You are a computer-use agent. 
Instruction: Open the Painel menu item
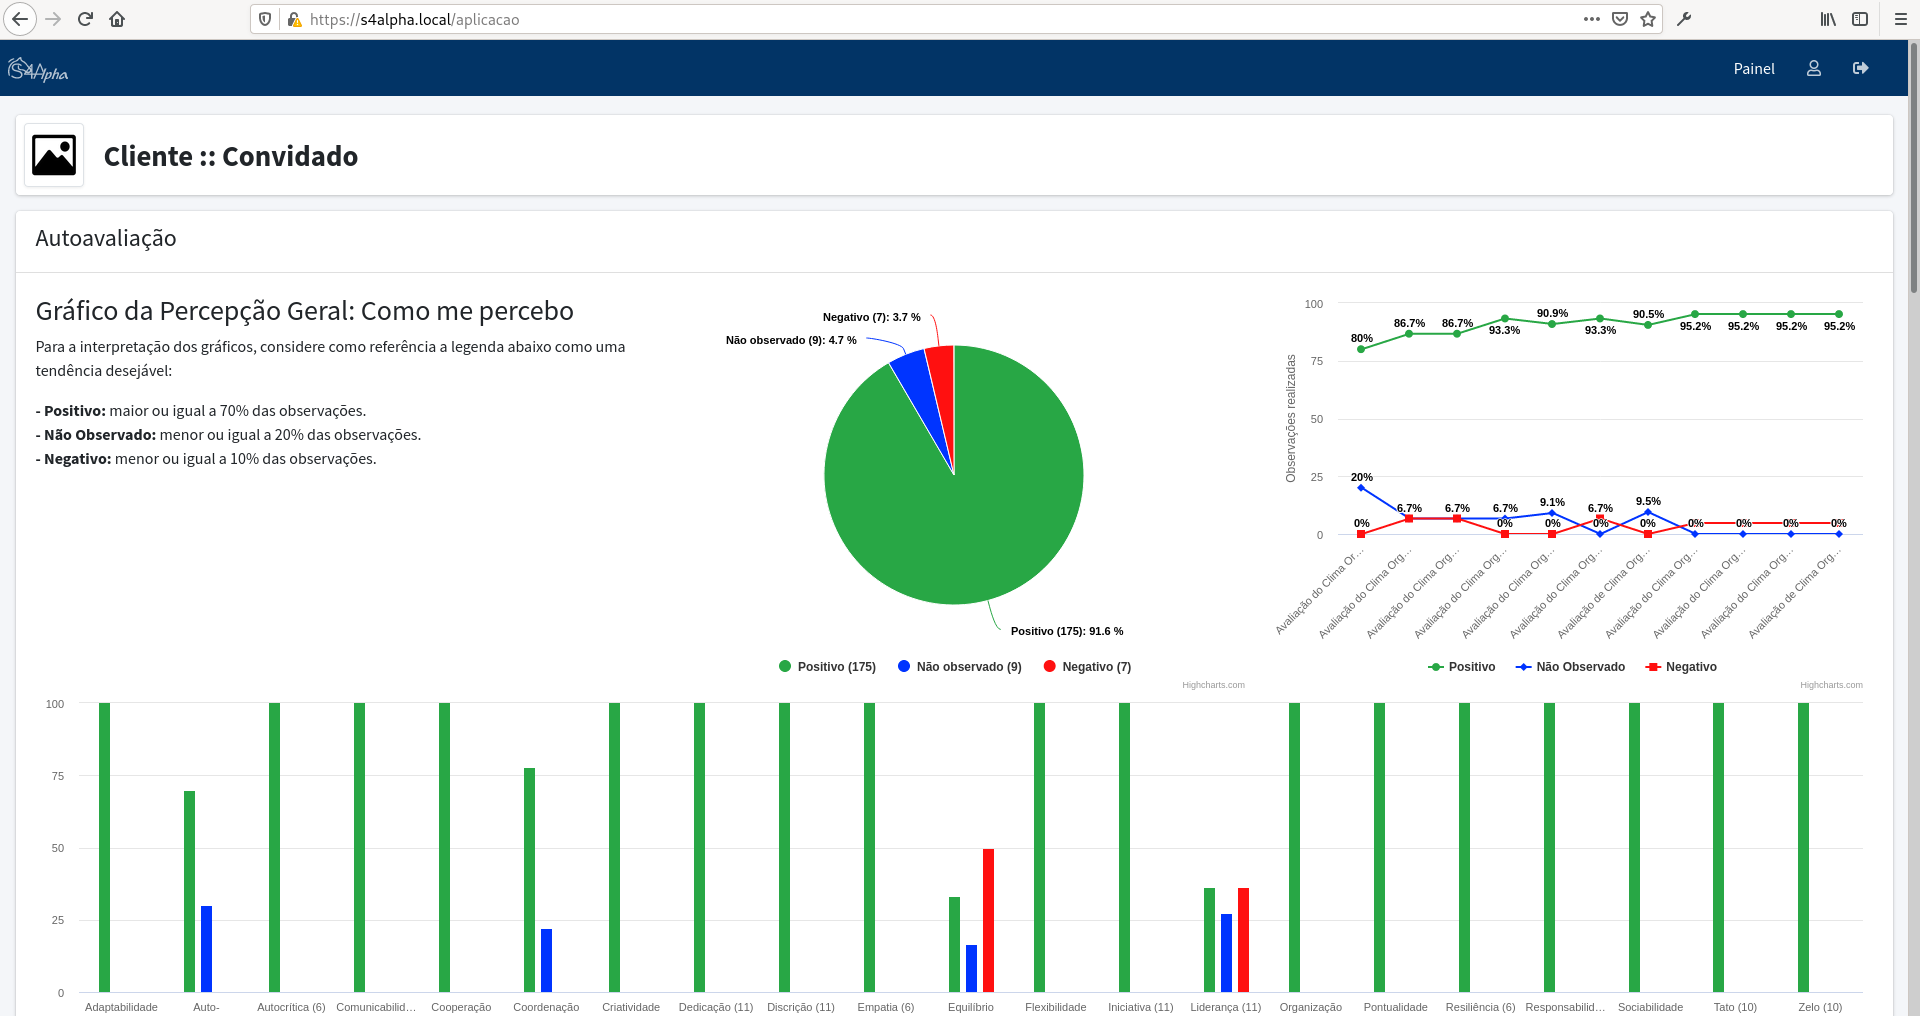pos(1753,69)
